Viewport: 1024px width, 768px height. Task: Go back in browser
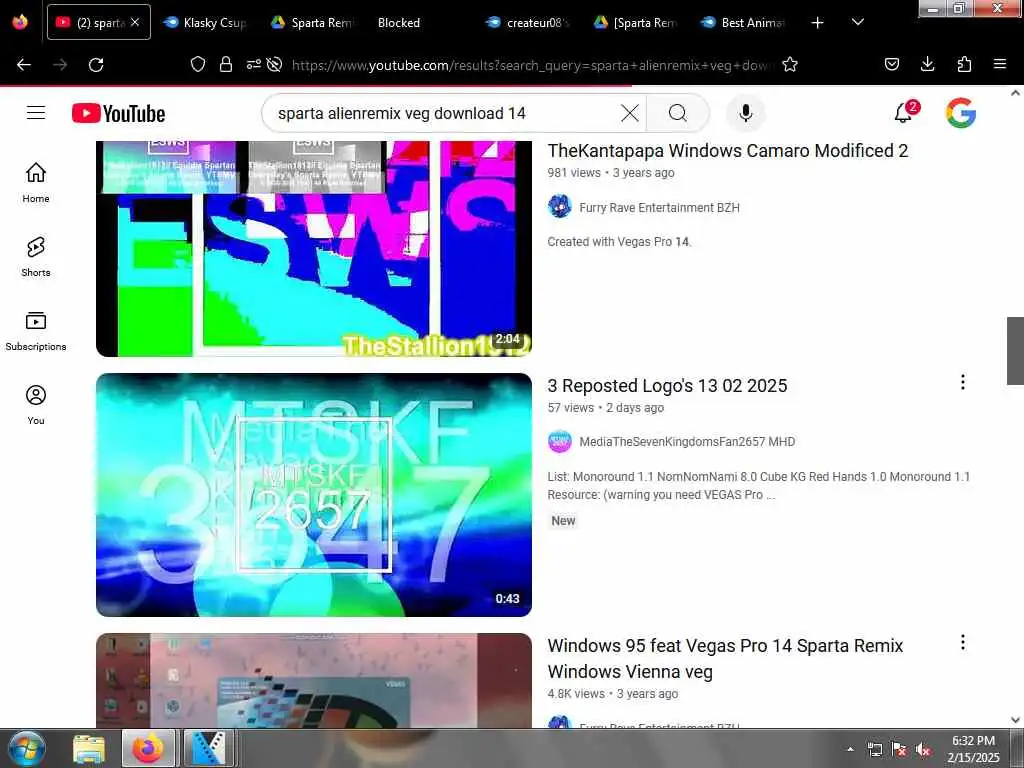24,65
